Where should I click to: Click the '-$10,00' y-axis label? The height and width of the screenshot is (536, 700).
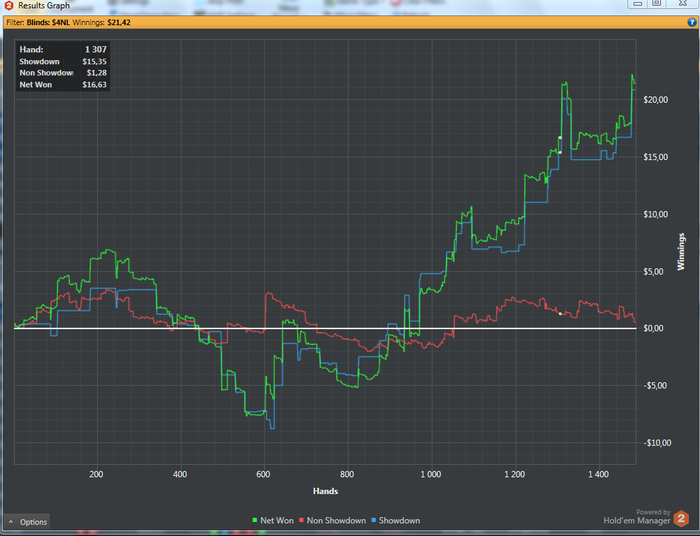657,443
